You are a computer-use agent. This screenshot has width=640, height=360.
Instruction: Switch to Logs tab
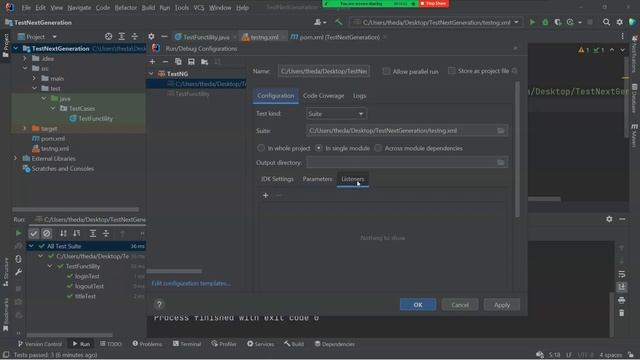pyautogui.click(x=359, y=96)
